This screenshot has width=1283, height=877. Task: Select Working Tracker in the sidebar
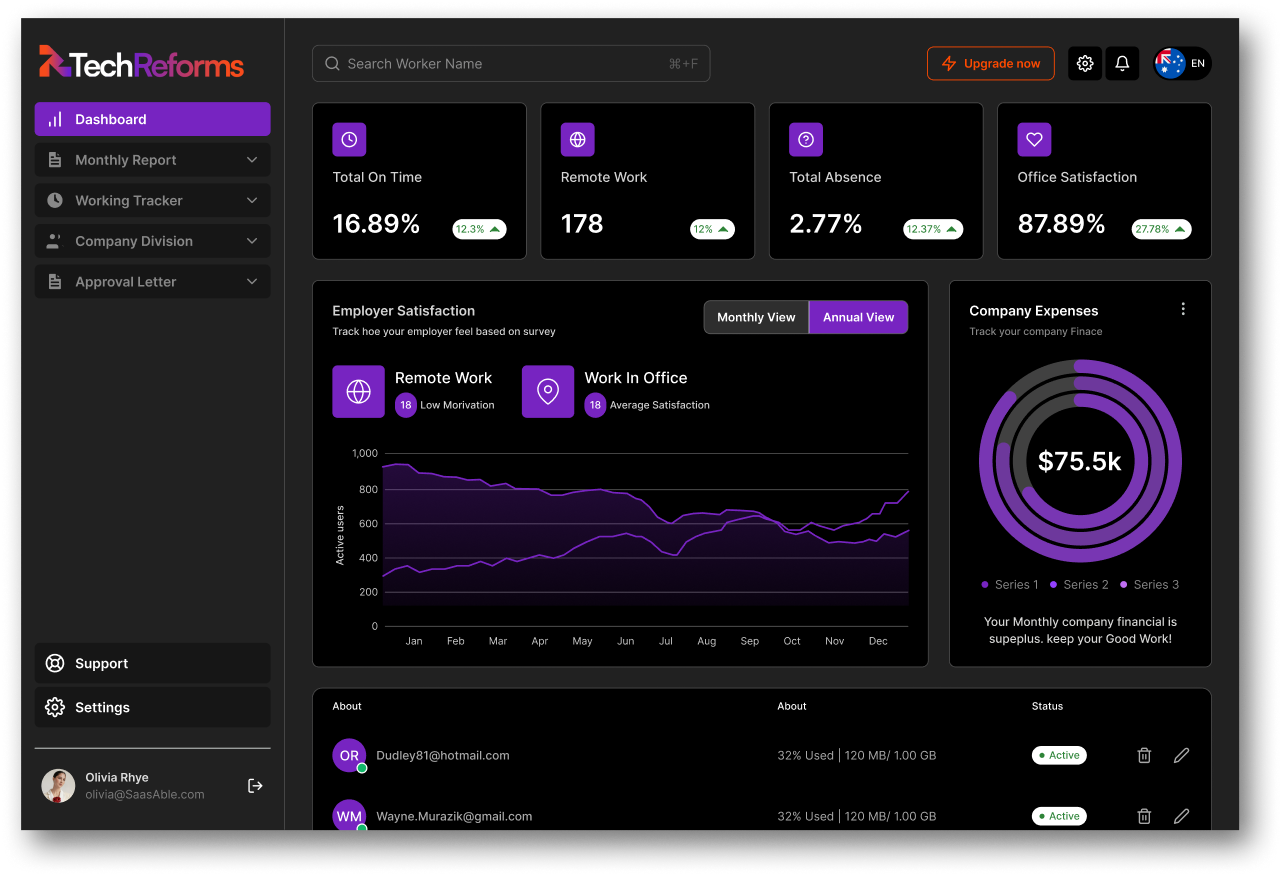(x=152, y=200)
